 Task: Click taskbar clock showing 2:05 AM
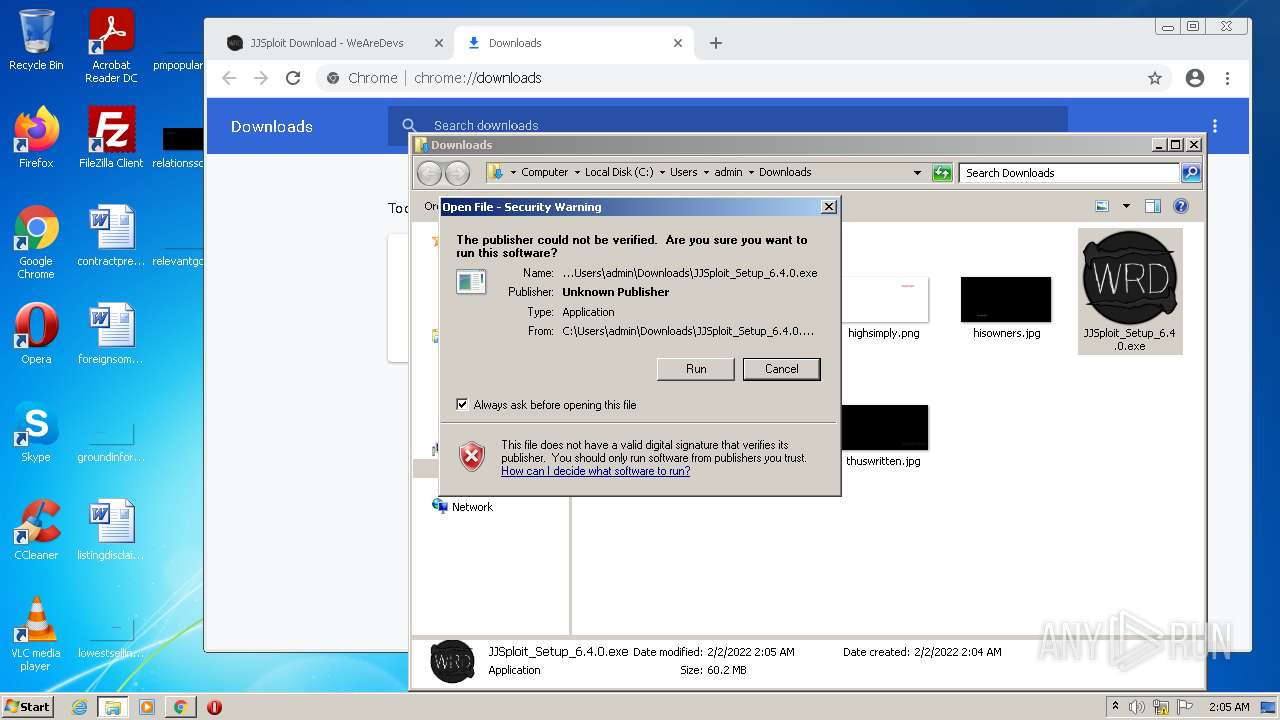(x=1228, y=707)
